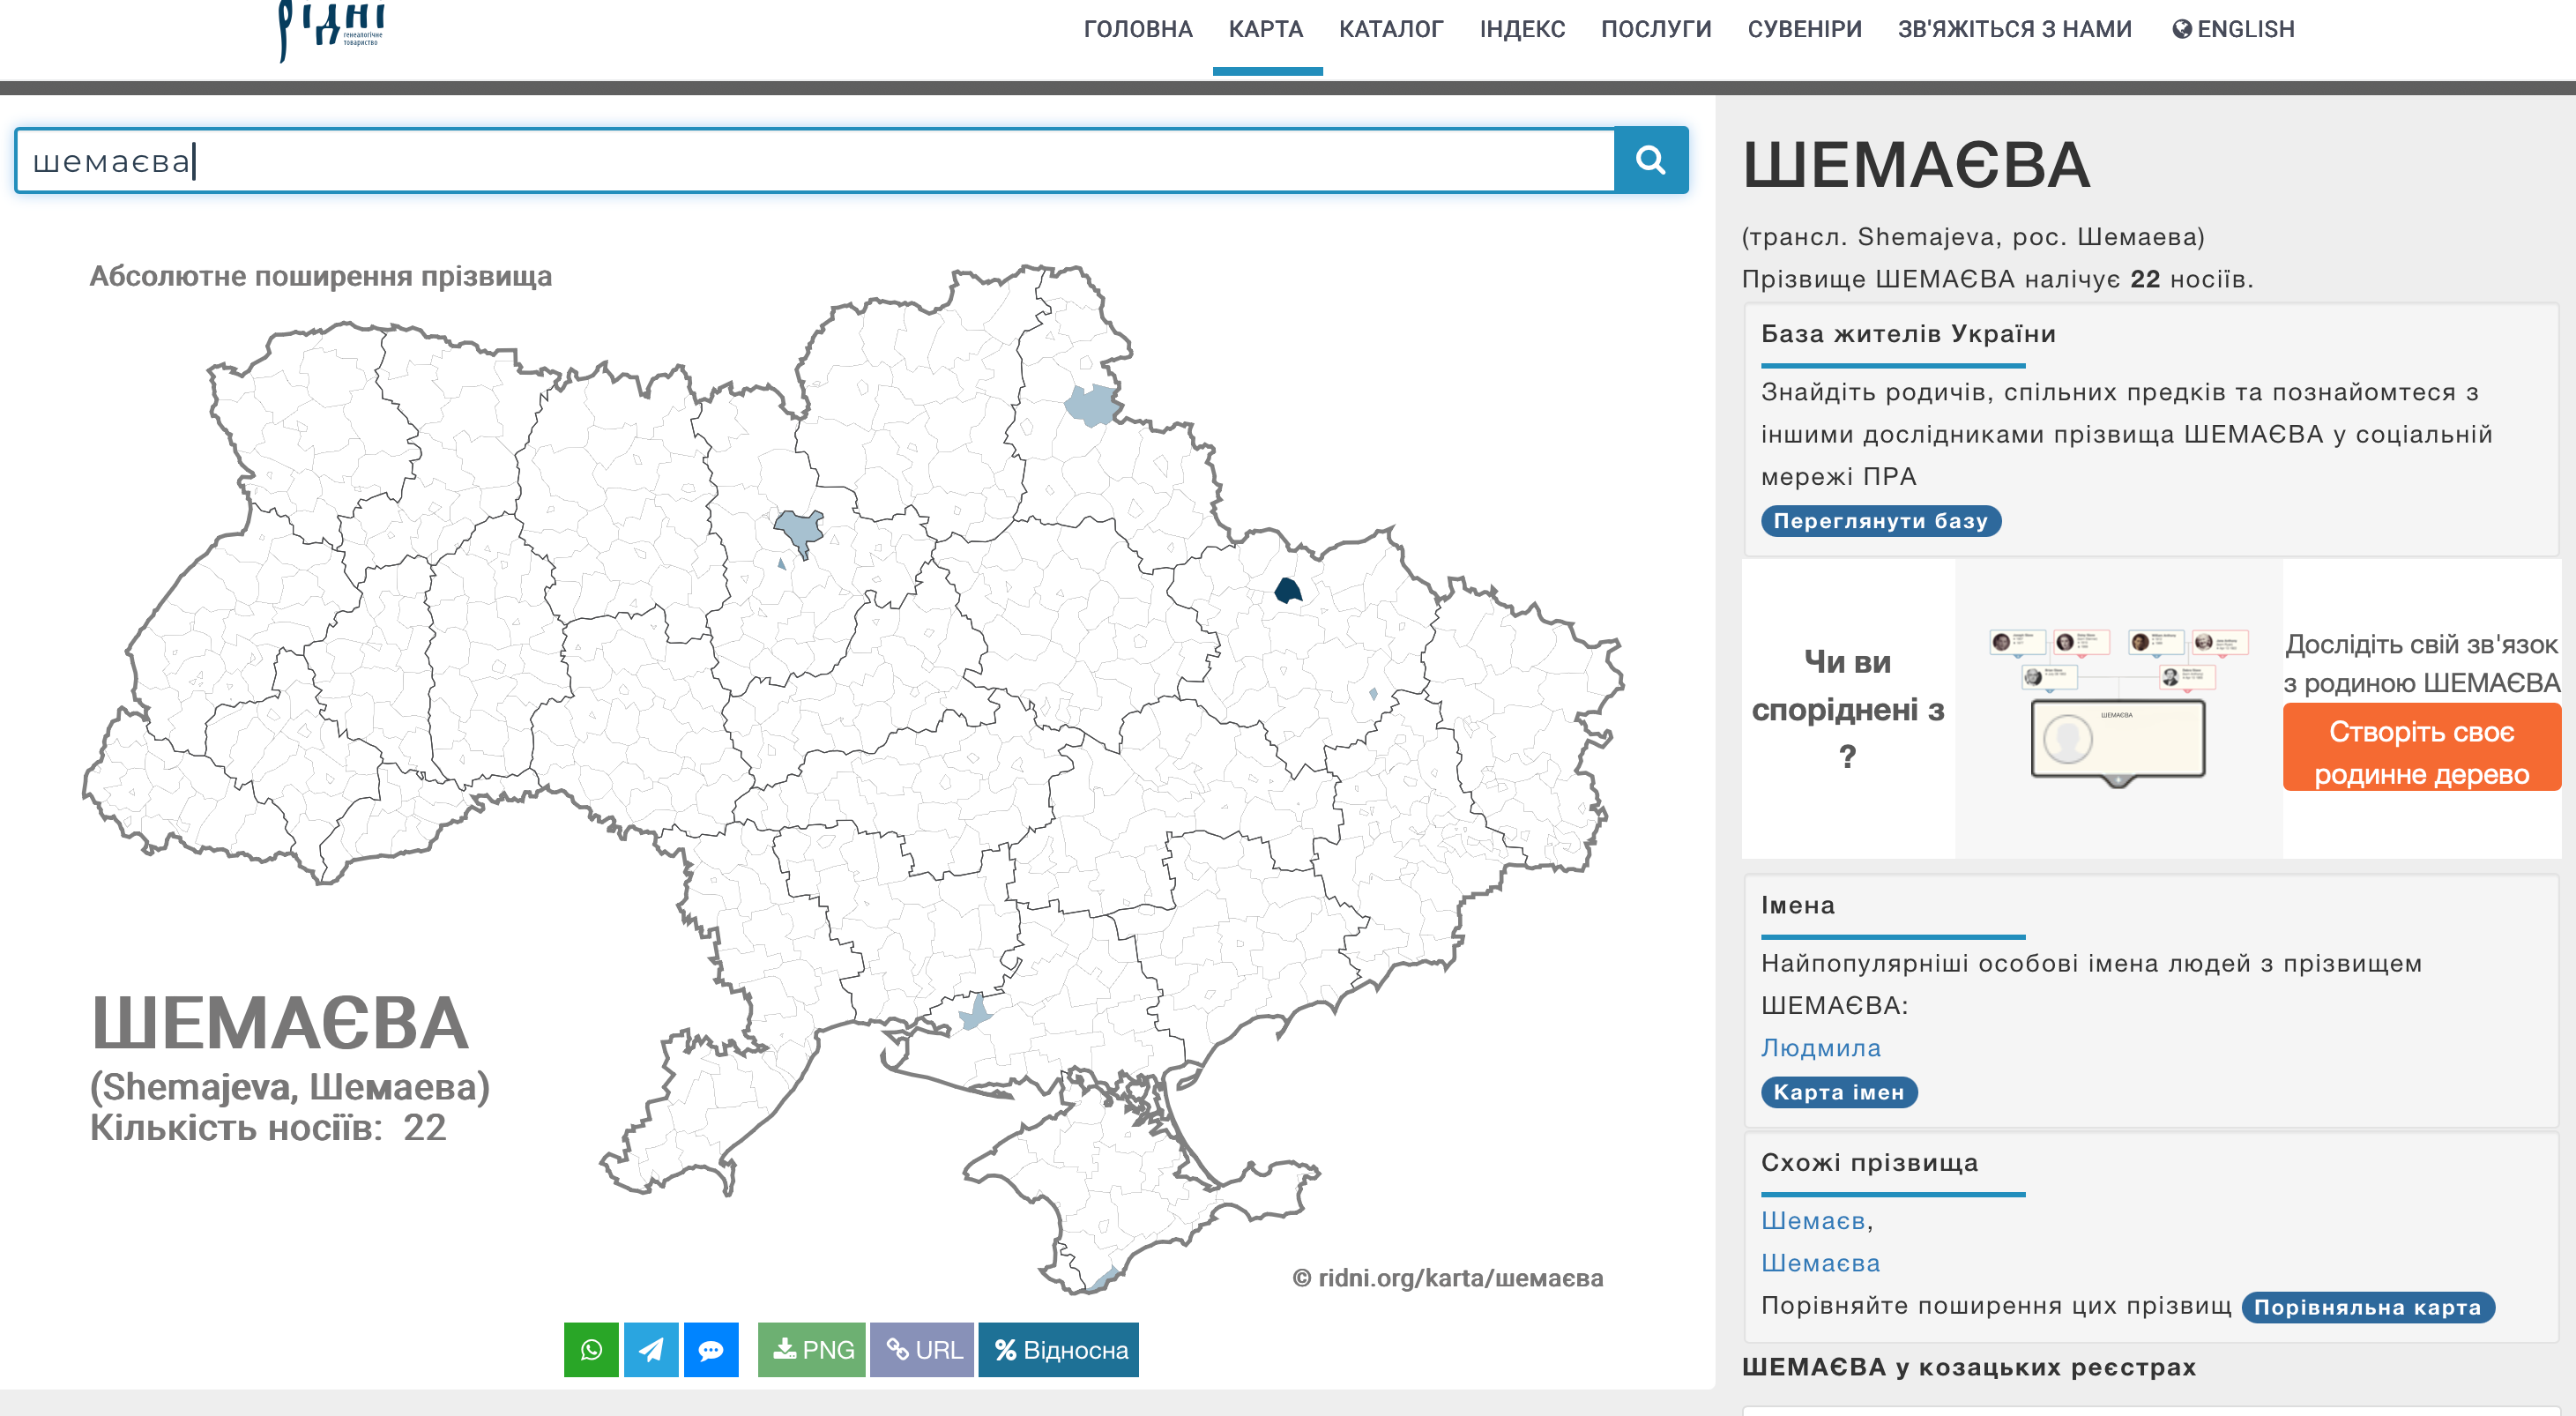This screenshot has height=1416, width=2576.
Task: Open the КАТАЛОГ menu item
Action: pos(1391,29)
